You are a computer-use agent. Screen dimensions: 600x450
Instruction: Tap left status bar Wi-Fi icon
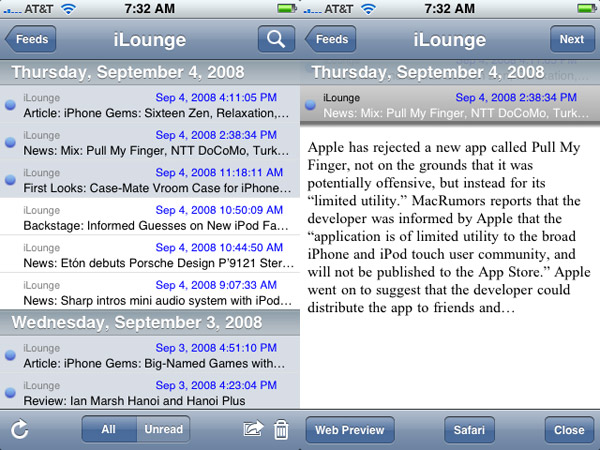coord(68,9)
